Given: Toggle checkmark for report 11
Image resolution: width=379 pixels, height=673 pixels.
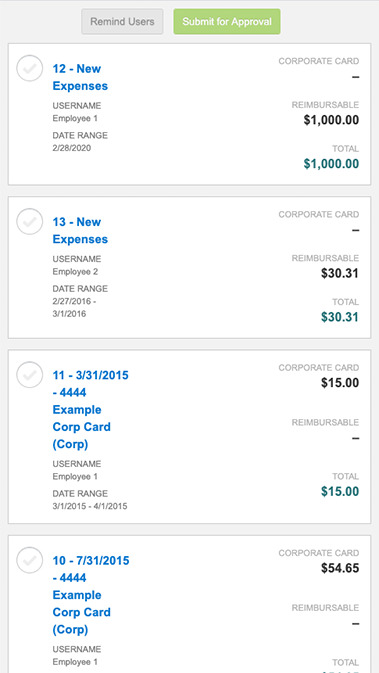Looking at the screenshot, I should [30, 375].
